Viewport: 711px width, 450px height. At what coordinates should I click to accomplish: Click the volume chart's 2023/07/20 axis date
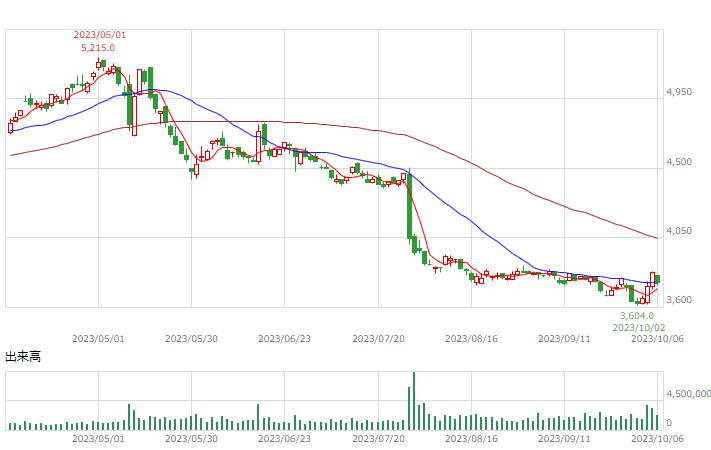(x=378, y=439)
